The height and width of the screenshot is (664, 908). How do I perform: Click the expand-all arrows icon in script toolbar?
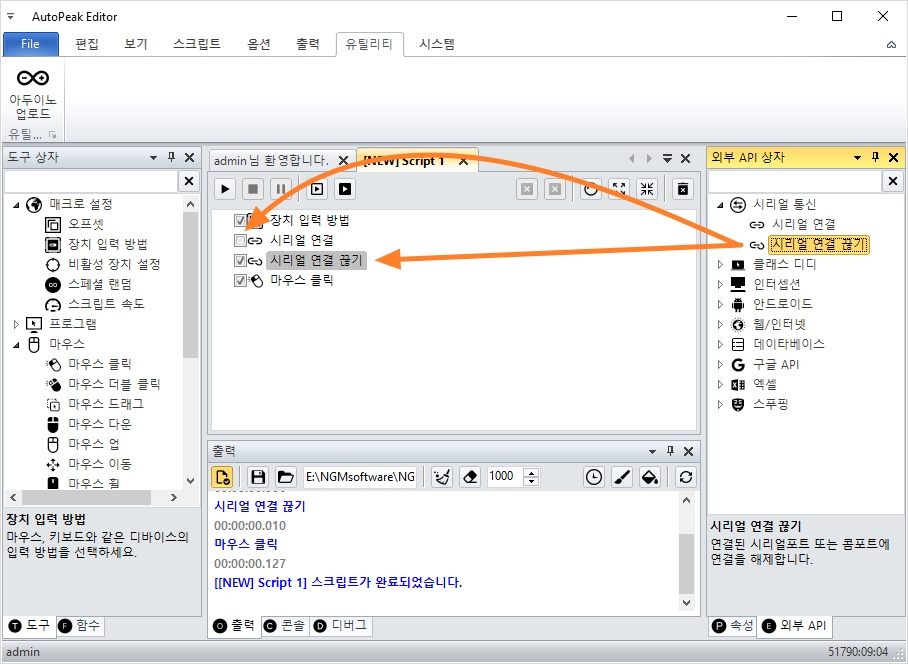pos(619,189)
